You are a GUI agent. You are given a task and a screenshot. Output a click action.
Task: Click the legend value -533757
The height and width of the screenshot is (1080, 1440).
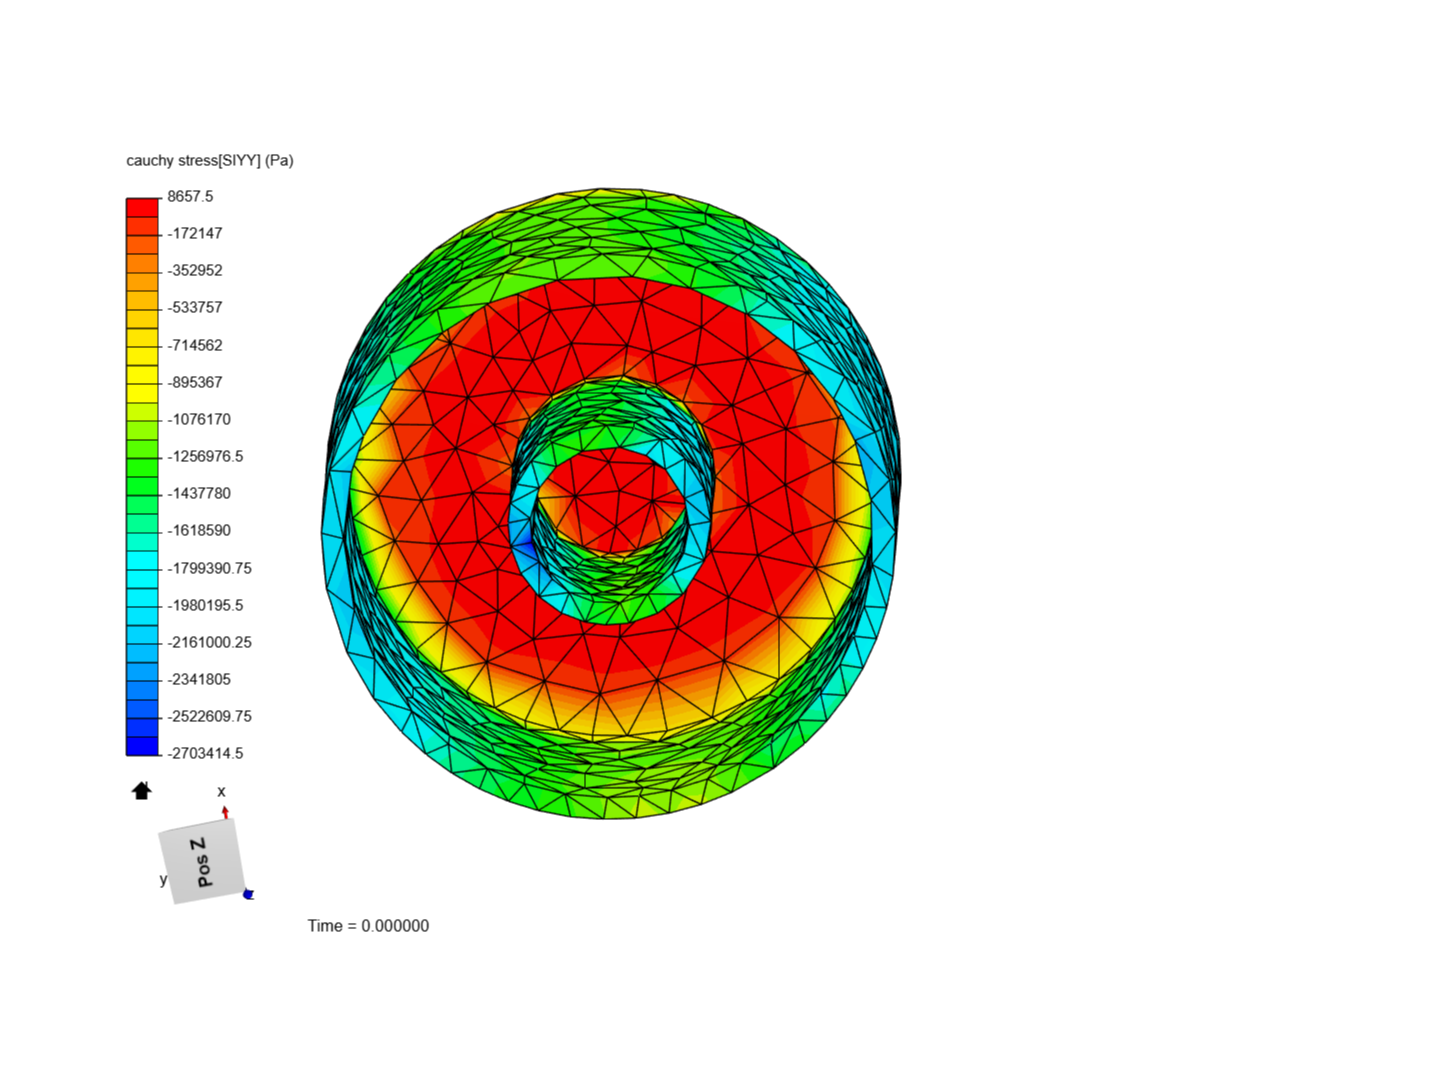point(195,308)
